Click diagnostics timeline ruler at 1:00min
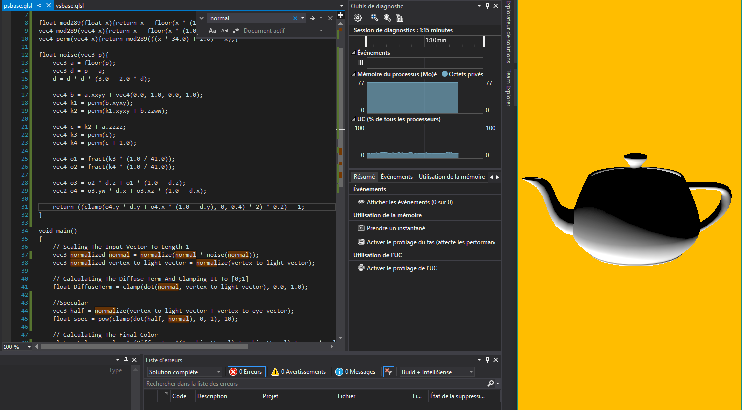 point(436,40)
